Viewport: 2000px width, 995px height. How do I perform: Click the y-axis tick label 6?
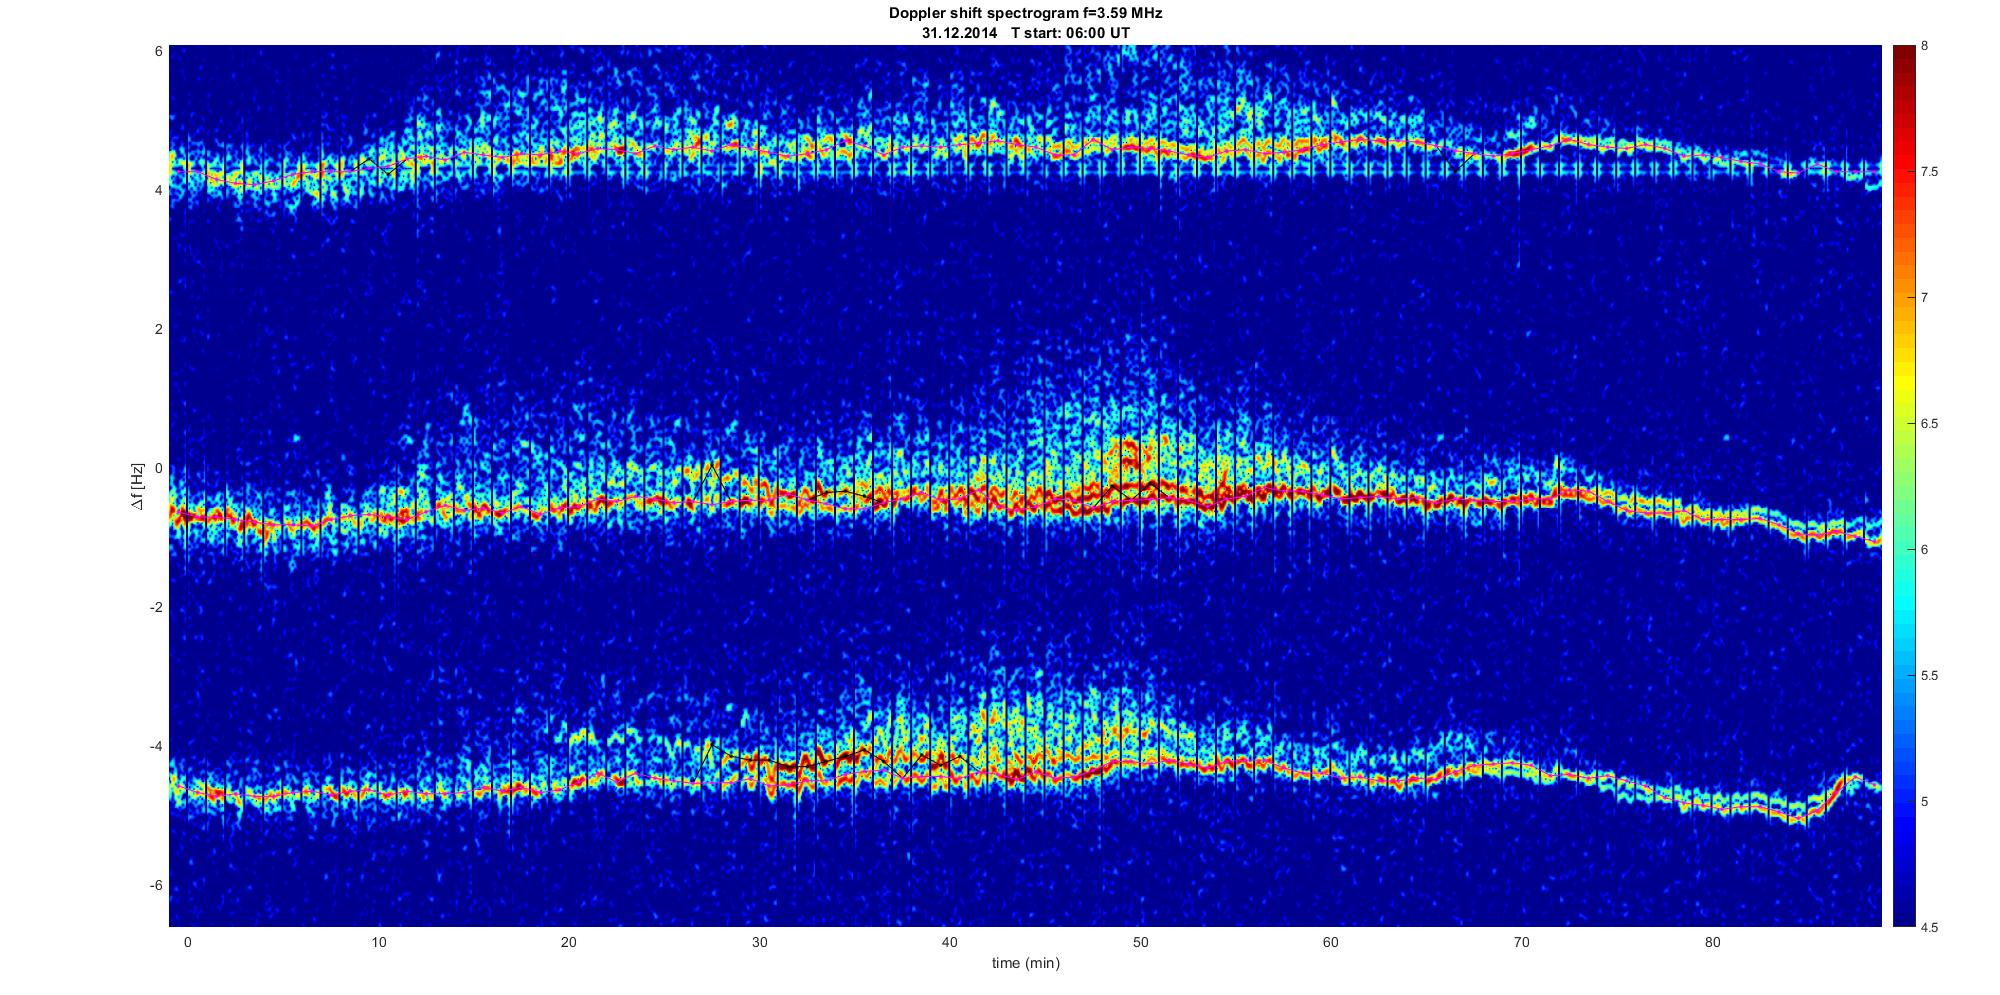[159, 51]
